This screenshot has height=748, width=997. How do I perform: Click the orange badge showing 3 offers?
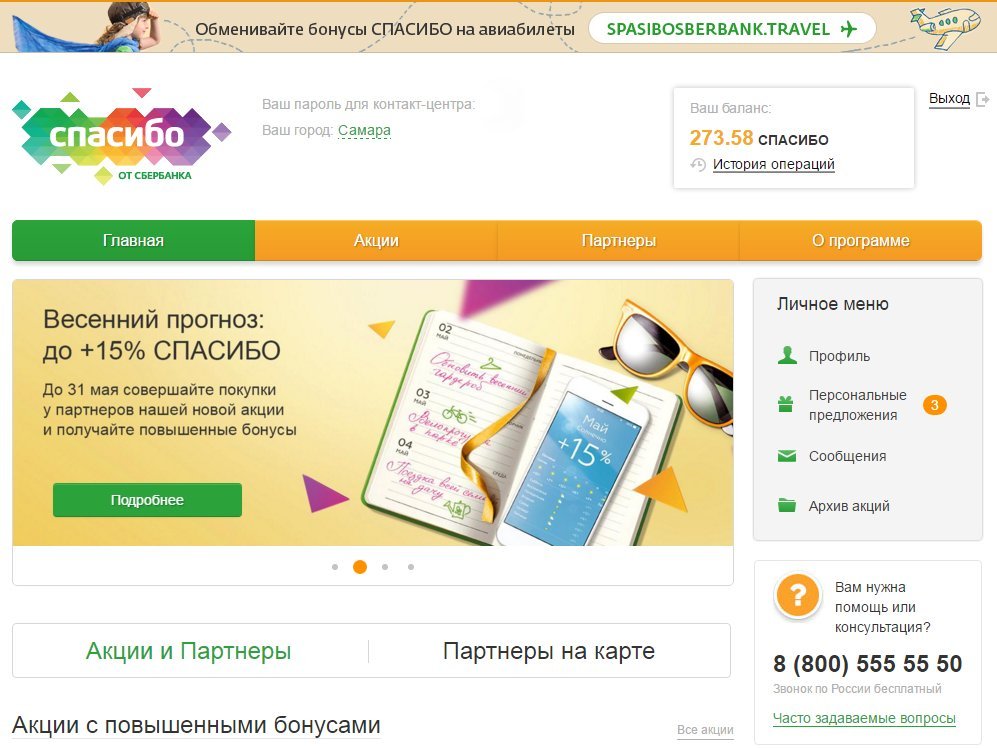click(x=934, y=405)
